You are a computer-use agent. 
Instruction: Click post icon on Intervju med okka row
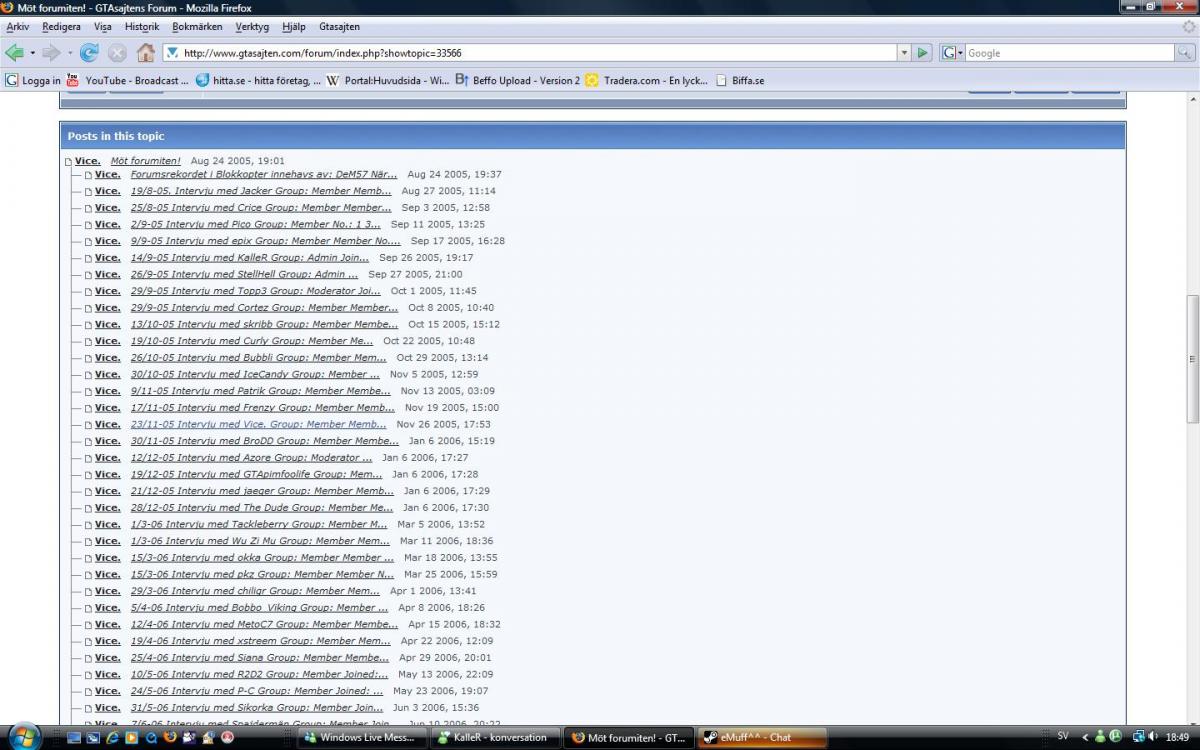(x=88, y=558)
